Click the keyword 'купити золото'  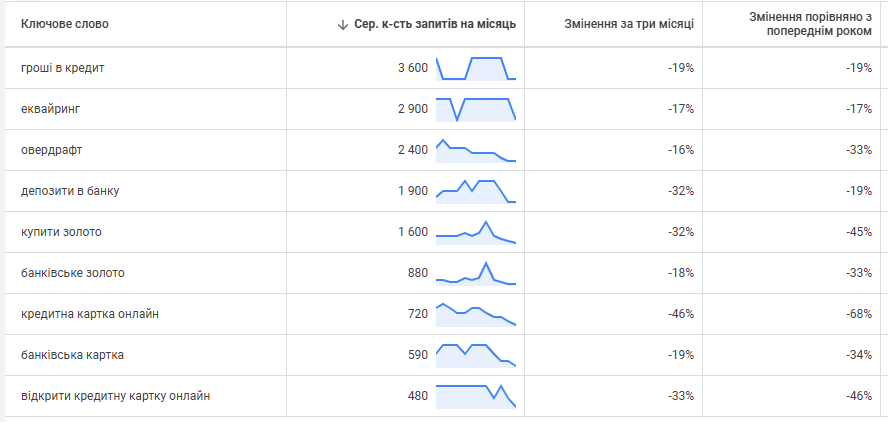[61, 232]
